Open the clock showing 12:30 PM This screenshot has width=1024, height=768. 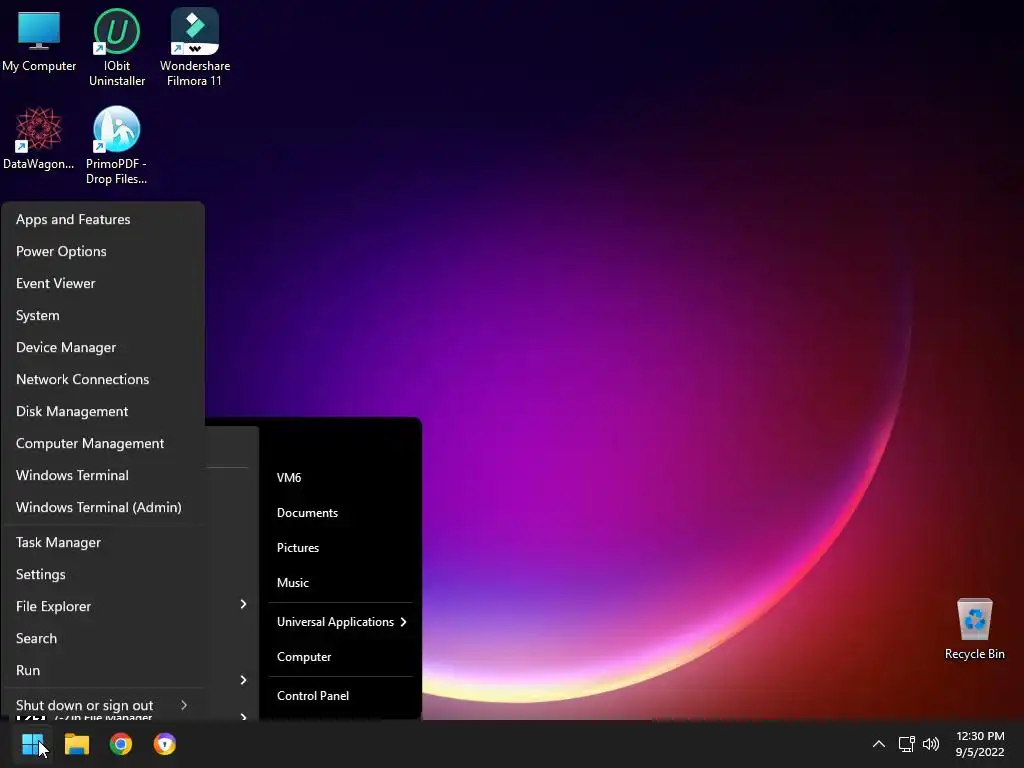click(x=980, y=744)
